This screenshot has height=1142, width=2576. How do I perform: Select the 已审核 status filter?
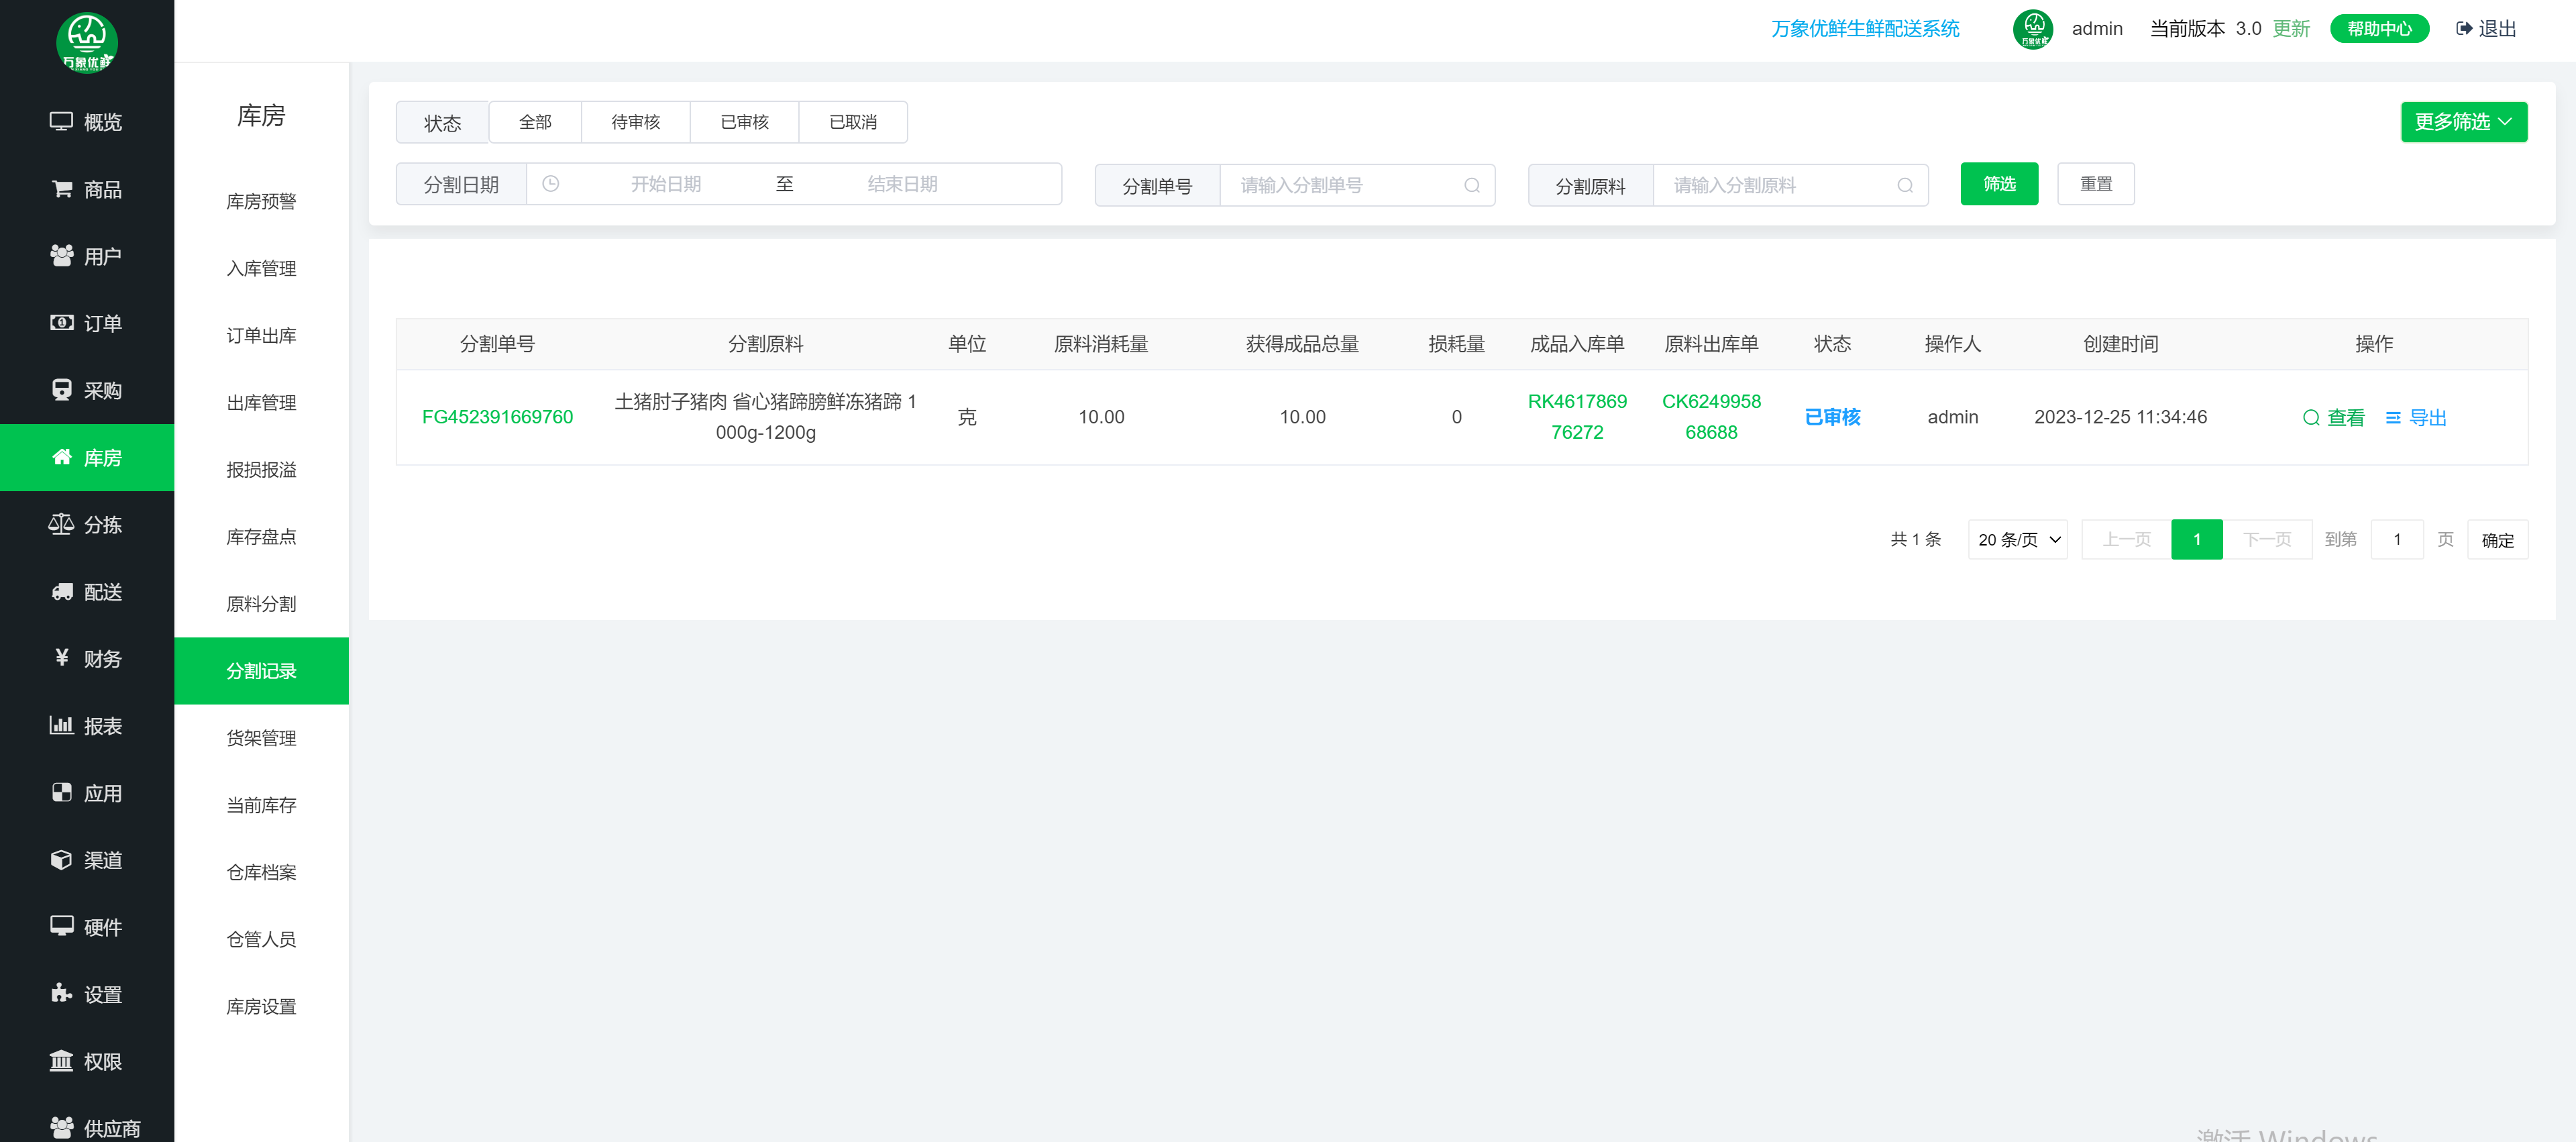(744, 122)
